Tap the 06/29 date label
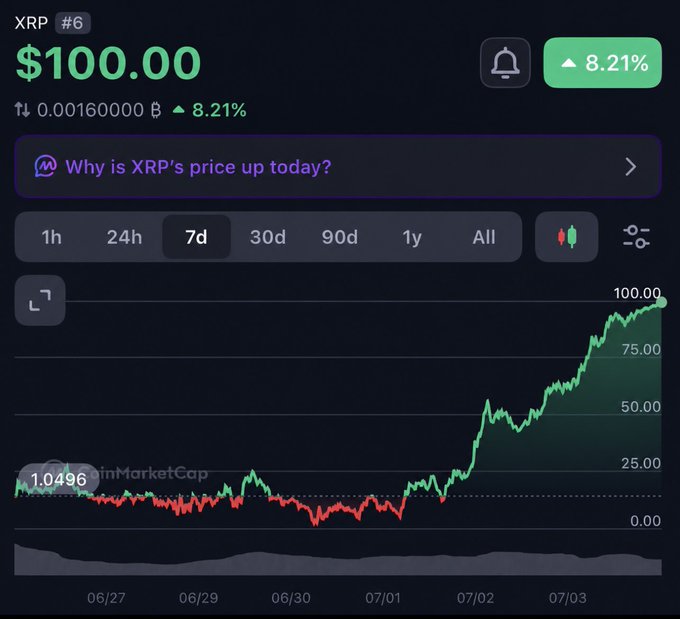 click(199, 598)
